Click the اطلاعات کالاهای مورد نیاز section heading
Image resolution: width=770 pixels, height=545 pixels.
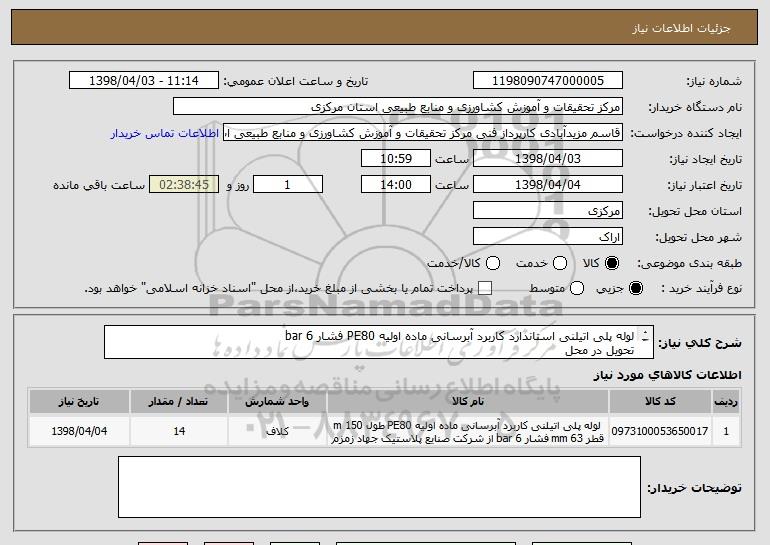(667, 375)
